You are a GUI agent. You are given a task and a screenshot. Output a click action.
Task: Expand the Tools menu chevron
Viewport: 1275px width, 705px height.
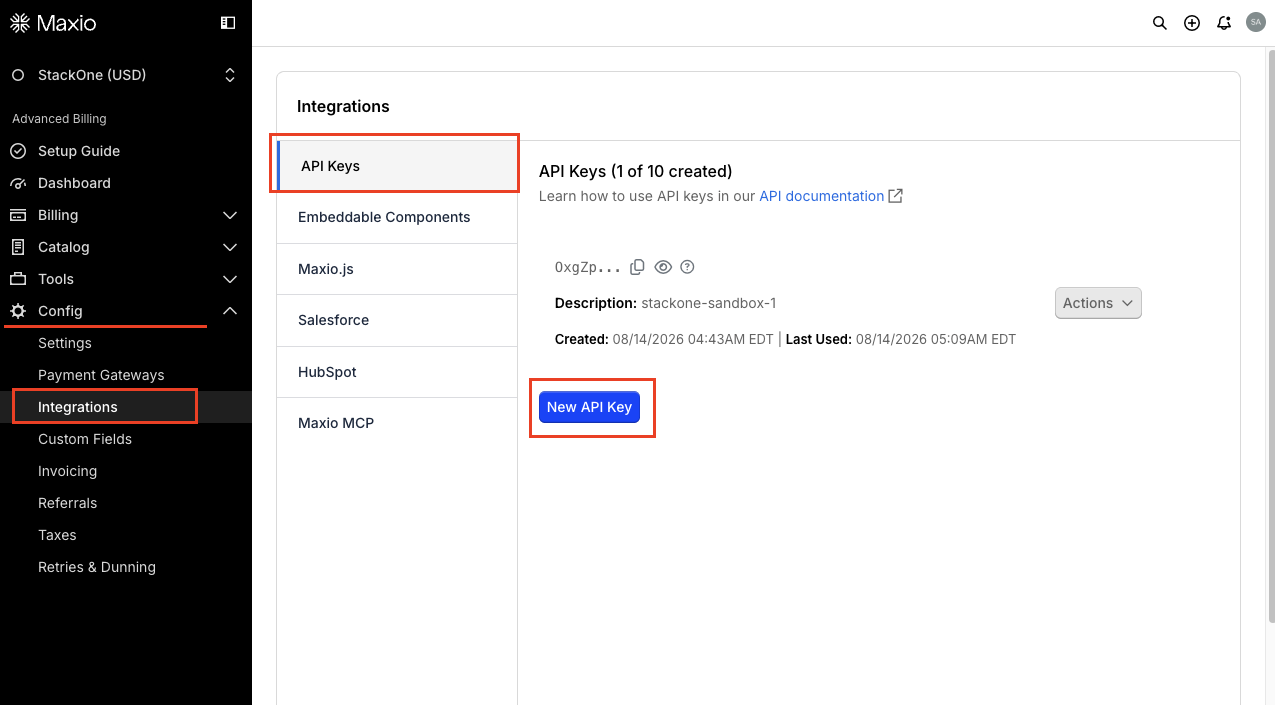pos(230,279)
